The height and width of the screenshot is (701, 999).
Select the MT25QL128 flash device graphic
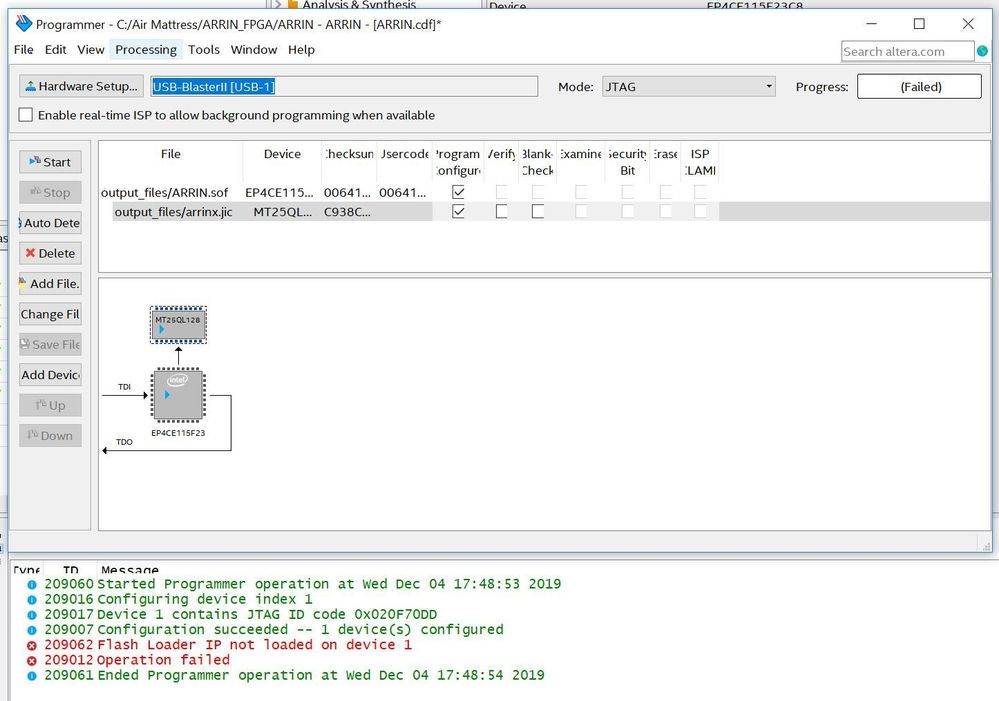pyautogui.click(x=179, y=324)
